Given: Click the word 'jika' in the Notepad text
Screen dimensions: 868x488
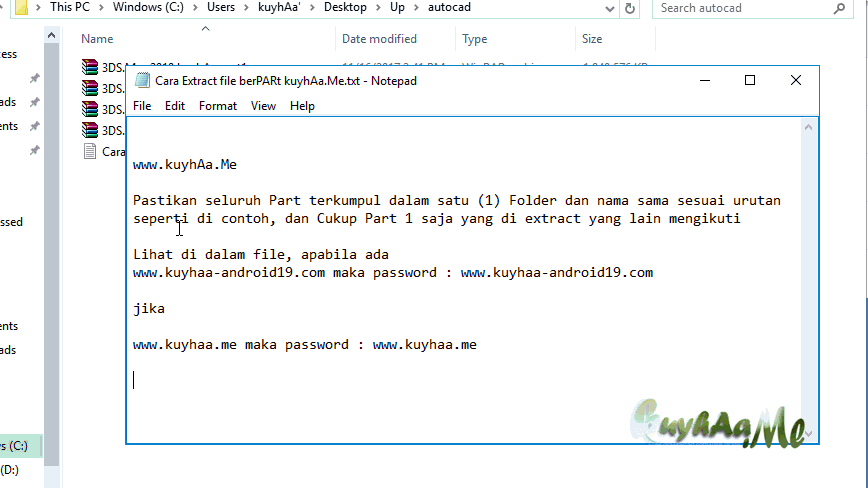Looking at the screenshot, I should pyautogui.click(x=149, y=309).
